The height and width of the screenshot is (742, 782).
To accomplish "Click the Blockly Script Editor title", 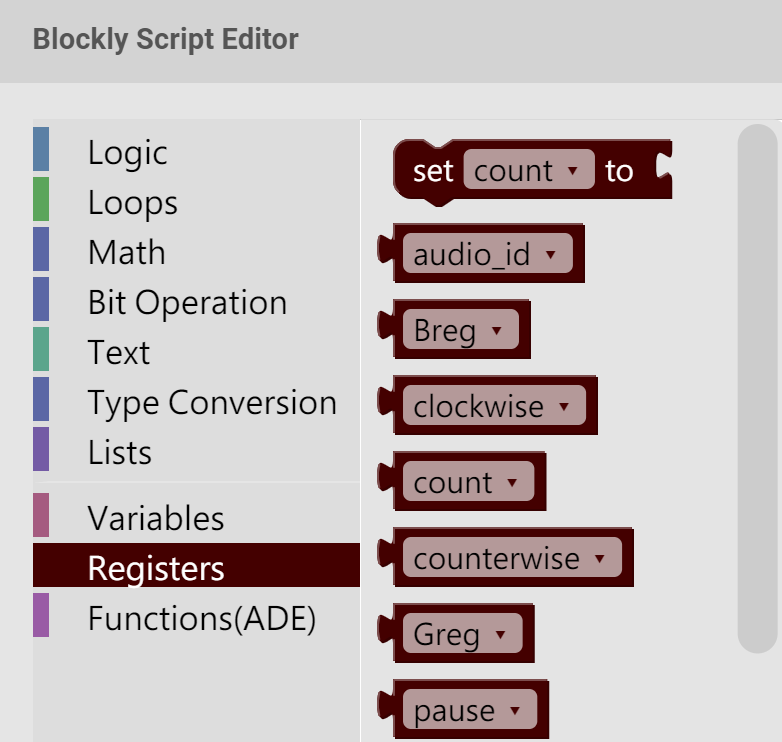I will [166, 39].
